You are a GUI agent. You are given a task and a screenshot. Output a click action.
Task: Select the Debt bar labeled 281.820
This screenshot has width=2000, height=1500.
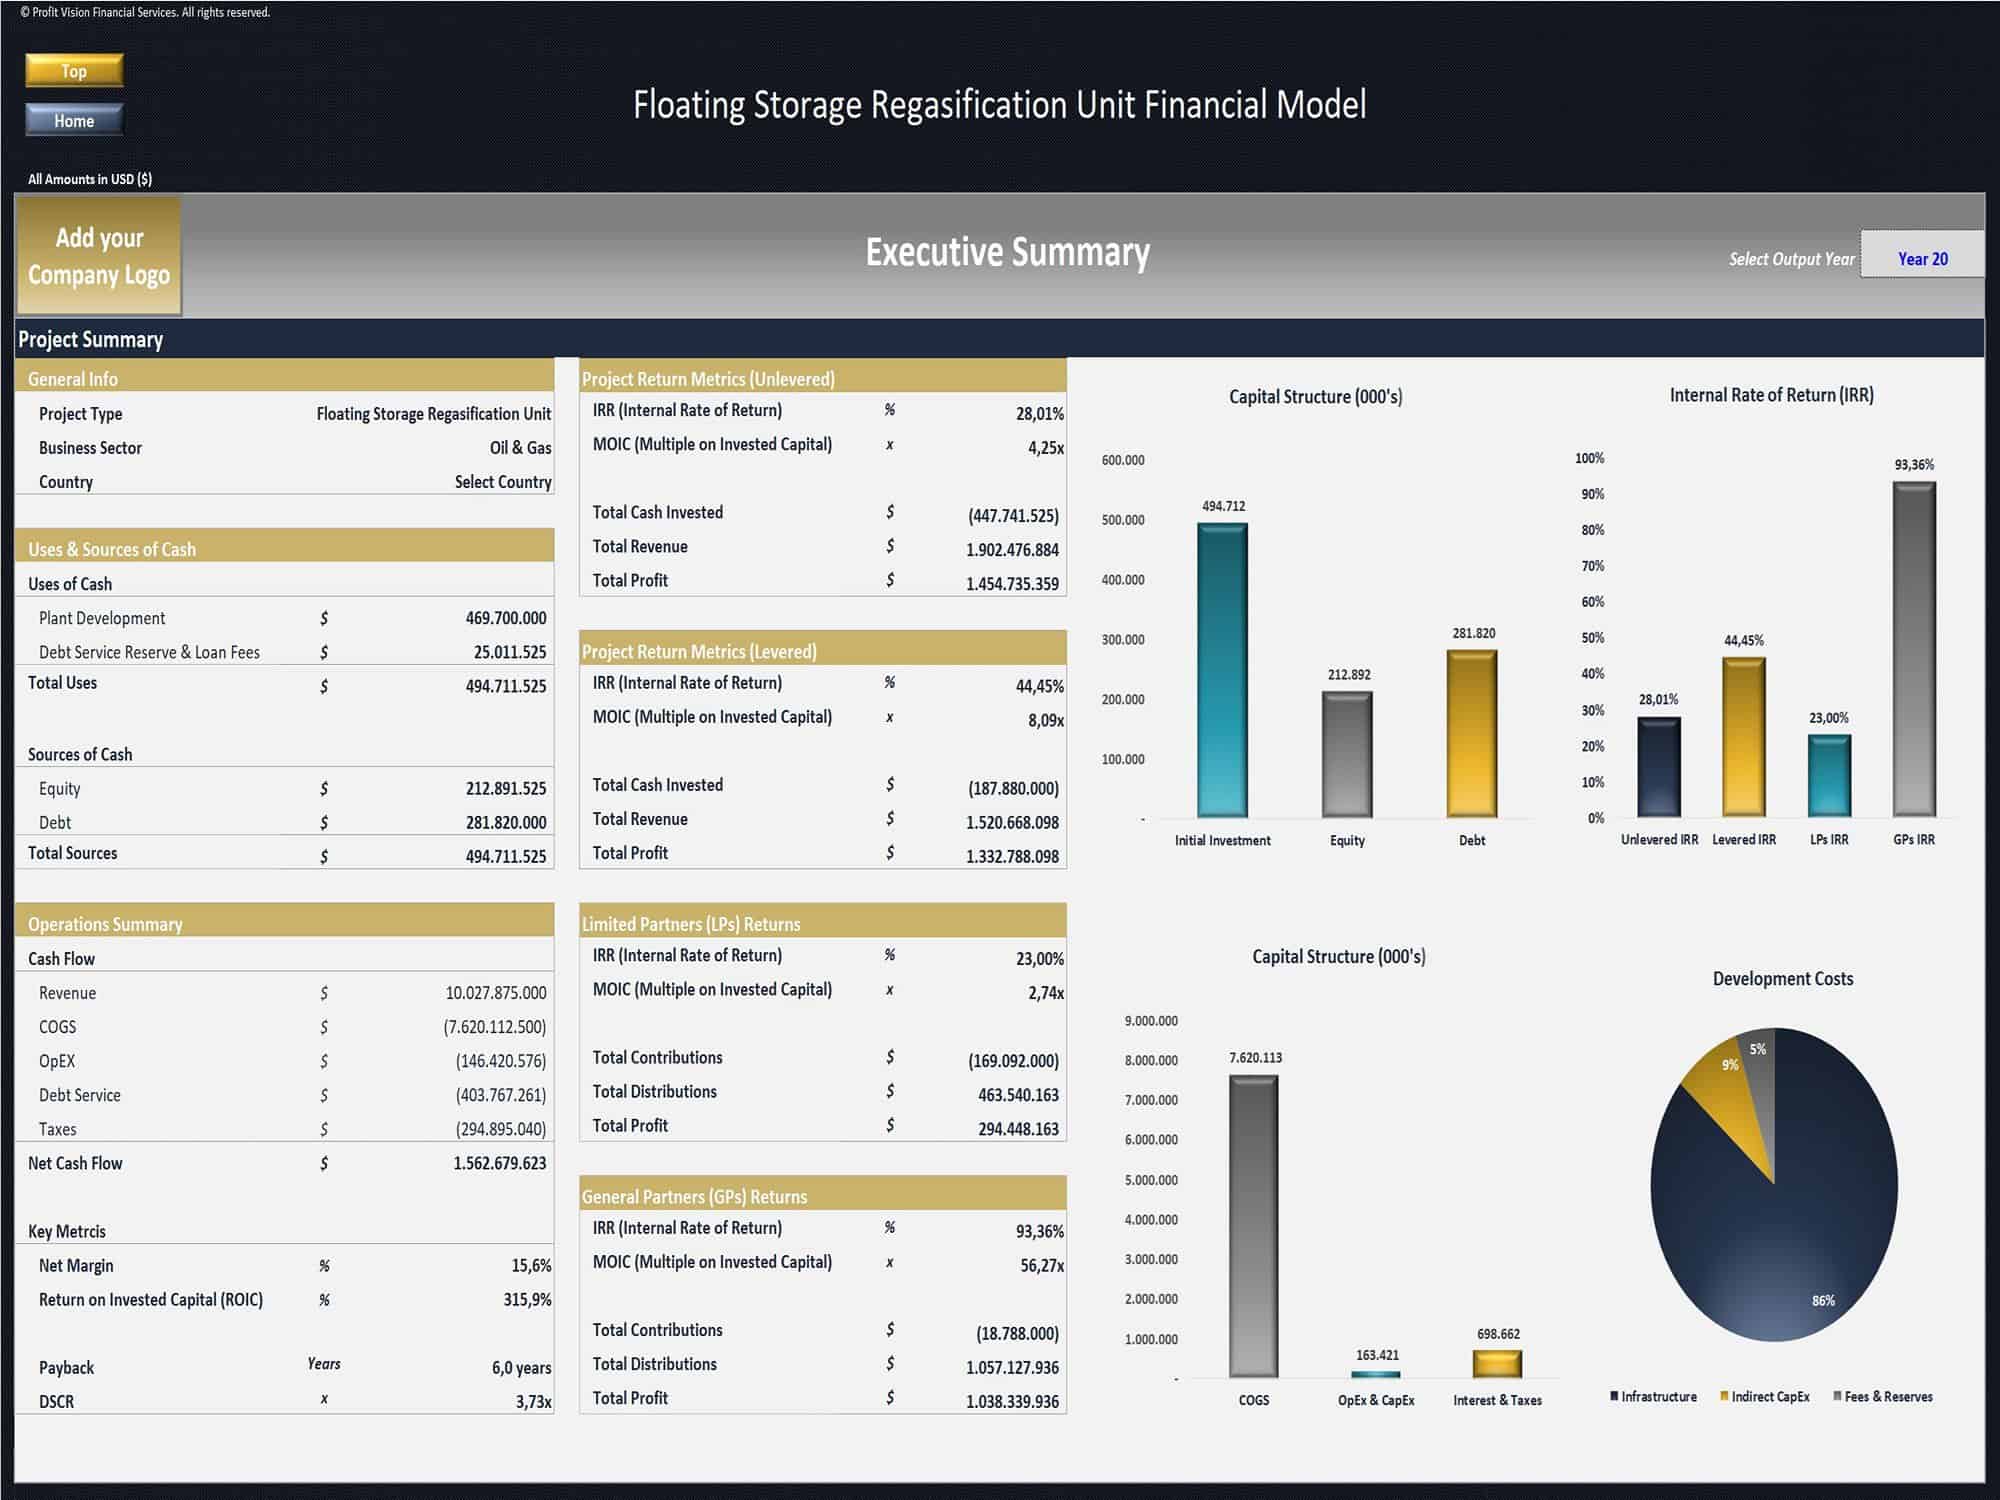pos(1472,734)
